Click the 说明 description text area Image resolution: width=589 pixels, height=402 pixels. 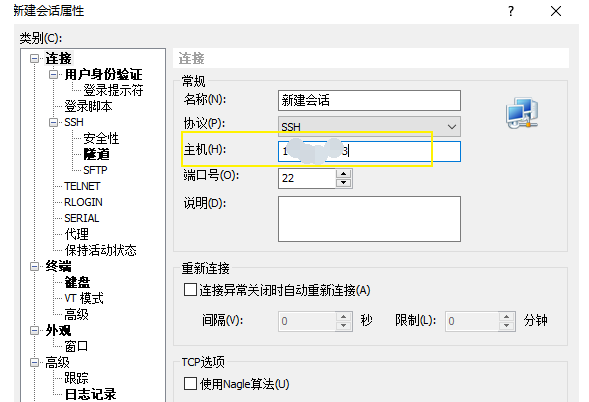(x=369, y=219)
